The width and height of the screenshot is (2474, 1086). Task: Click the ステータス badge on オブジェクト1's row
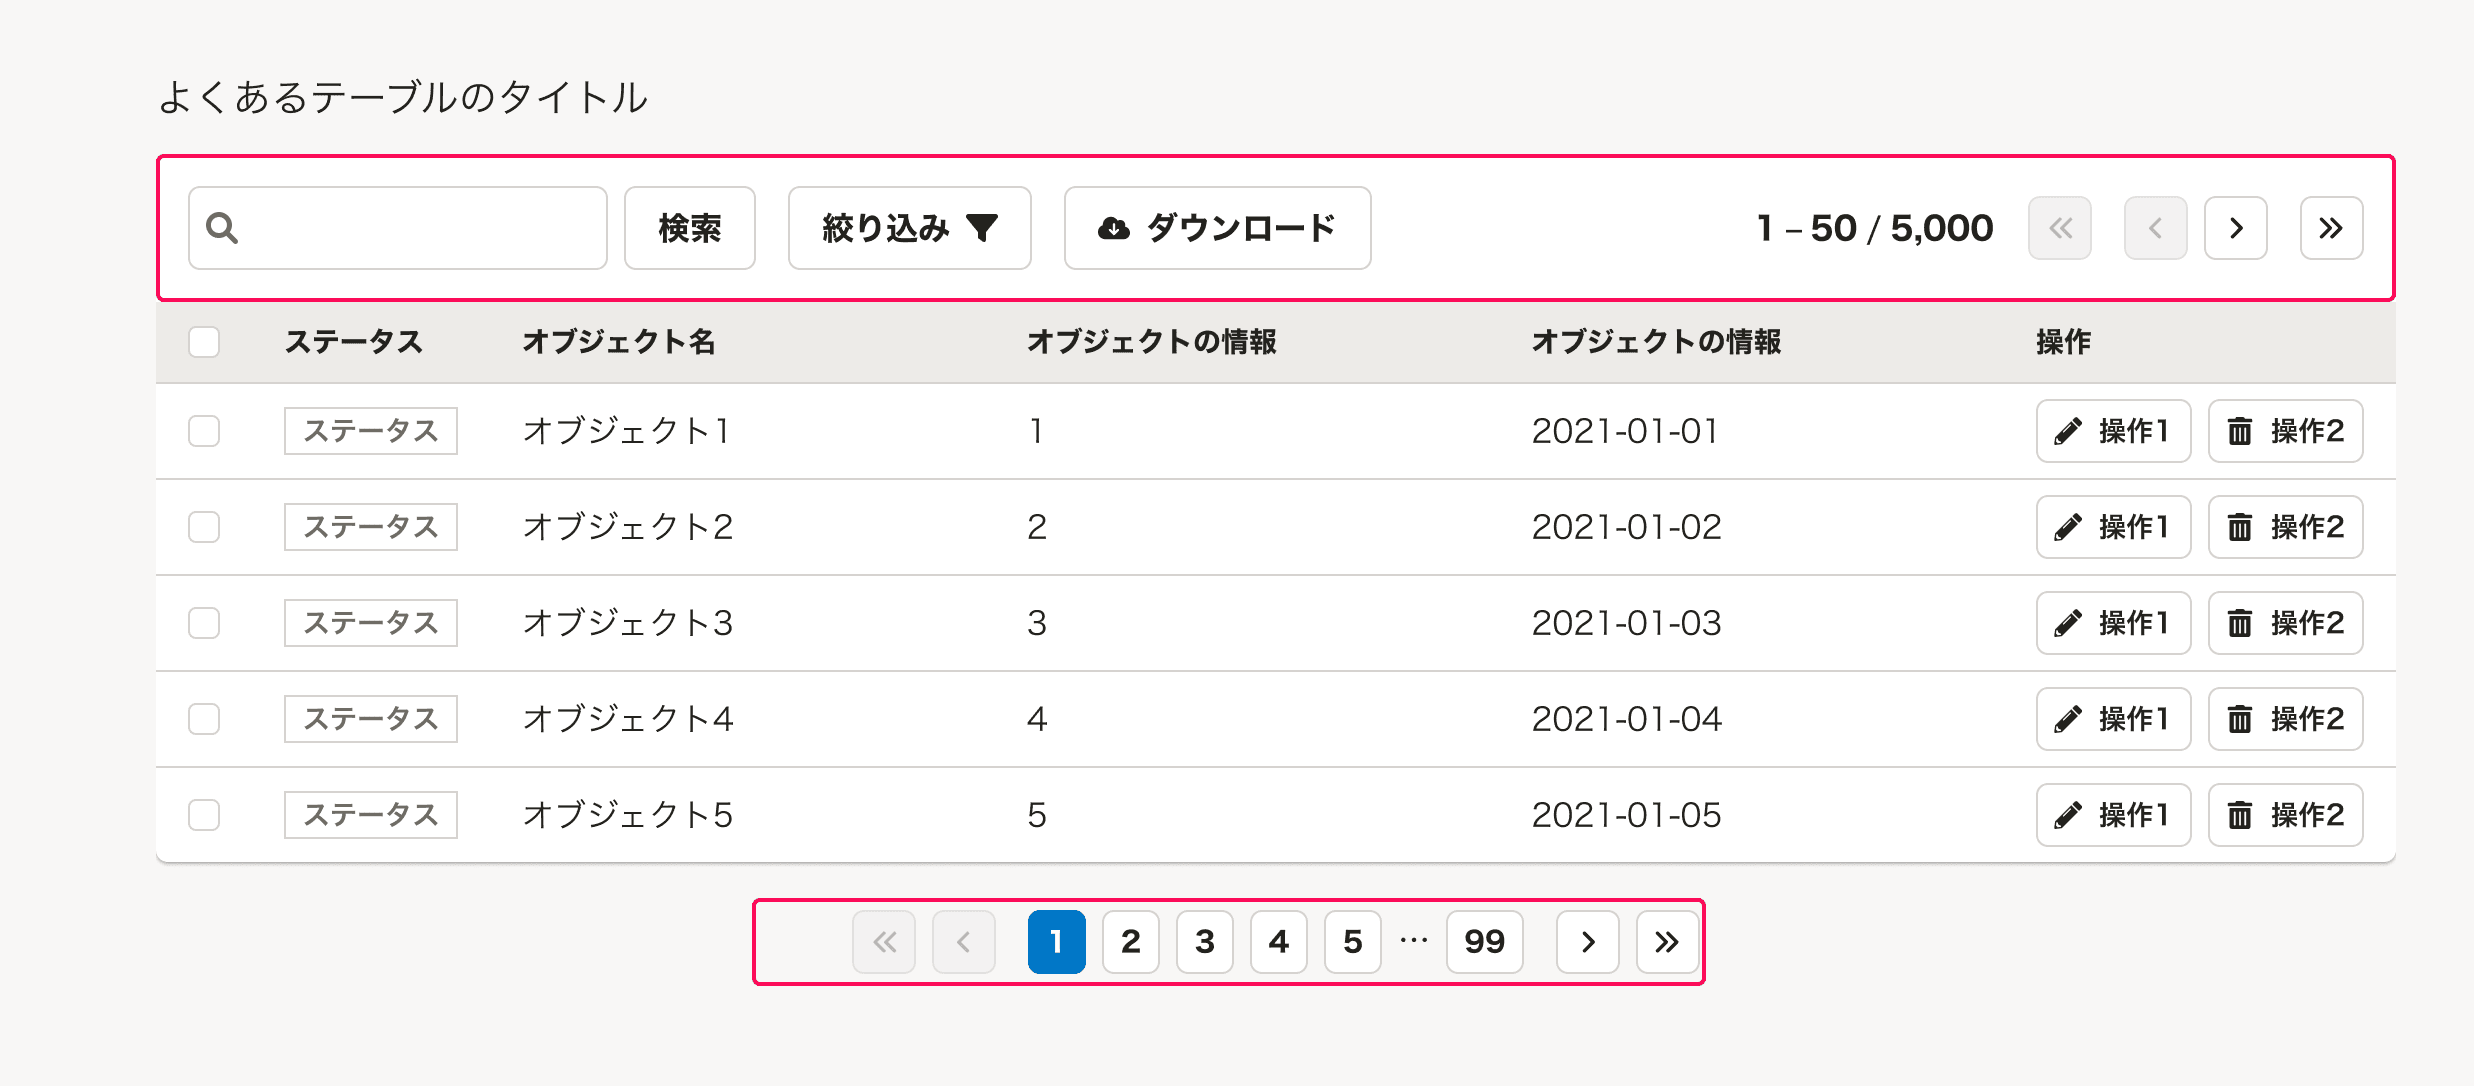[370, 431]
